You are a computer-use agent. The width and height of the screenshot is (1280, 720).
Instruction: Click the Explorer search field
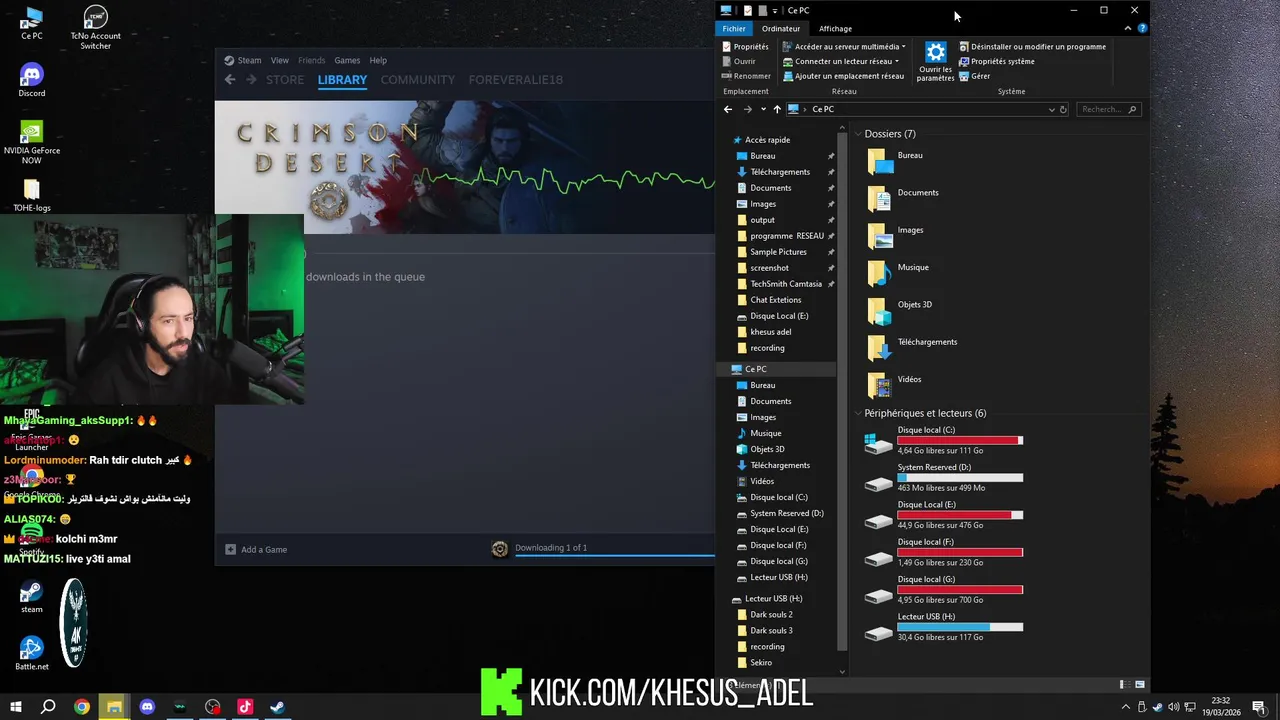tap(1110, 109)
